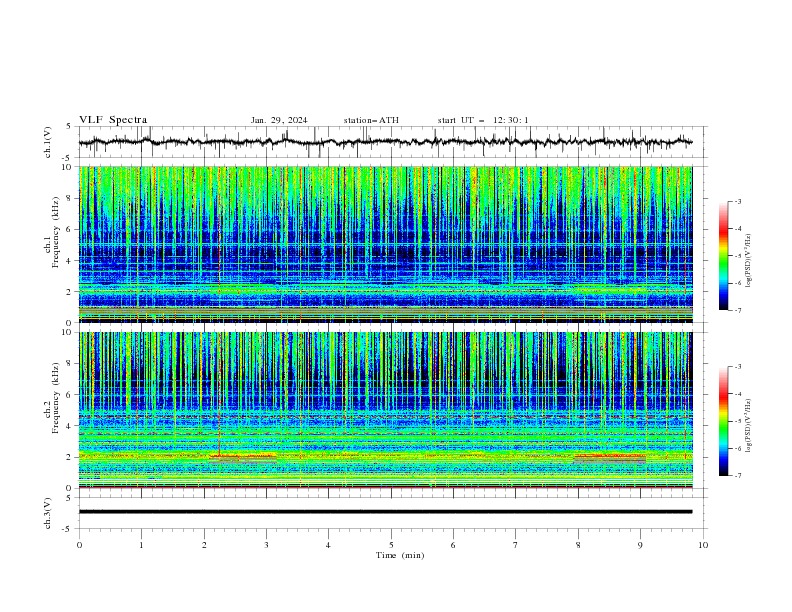This screenshot has height=612, width=792.
Task: Click the "-3" label on ch.2 colorbar
Action: tap(738, 367)
